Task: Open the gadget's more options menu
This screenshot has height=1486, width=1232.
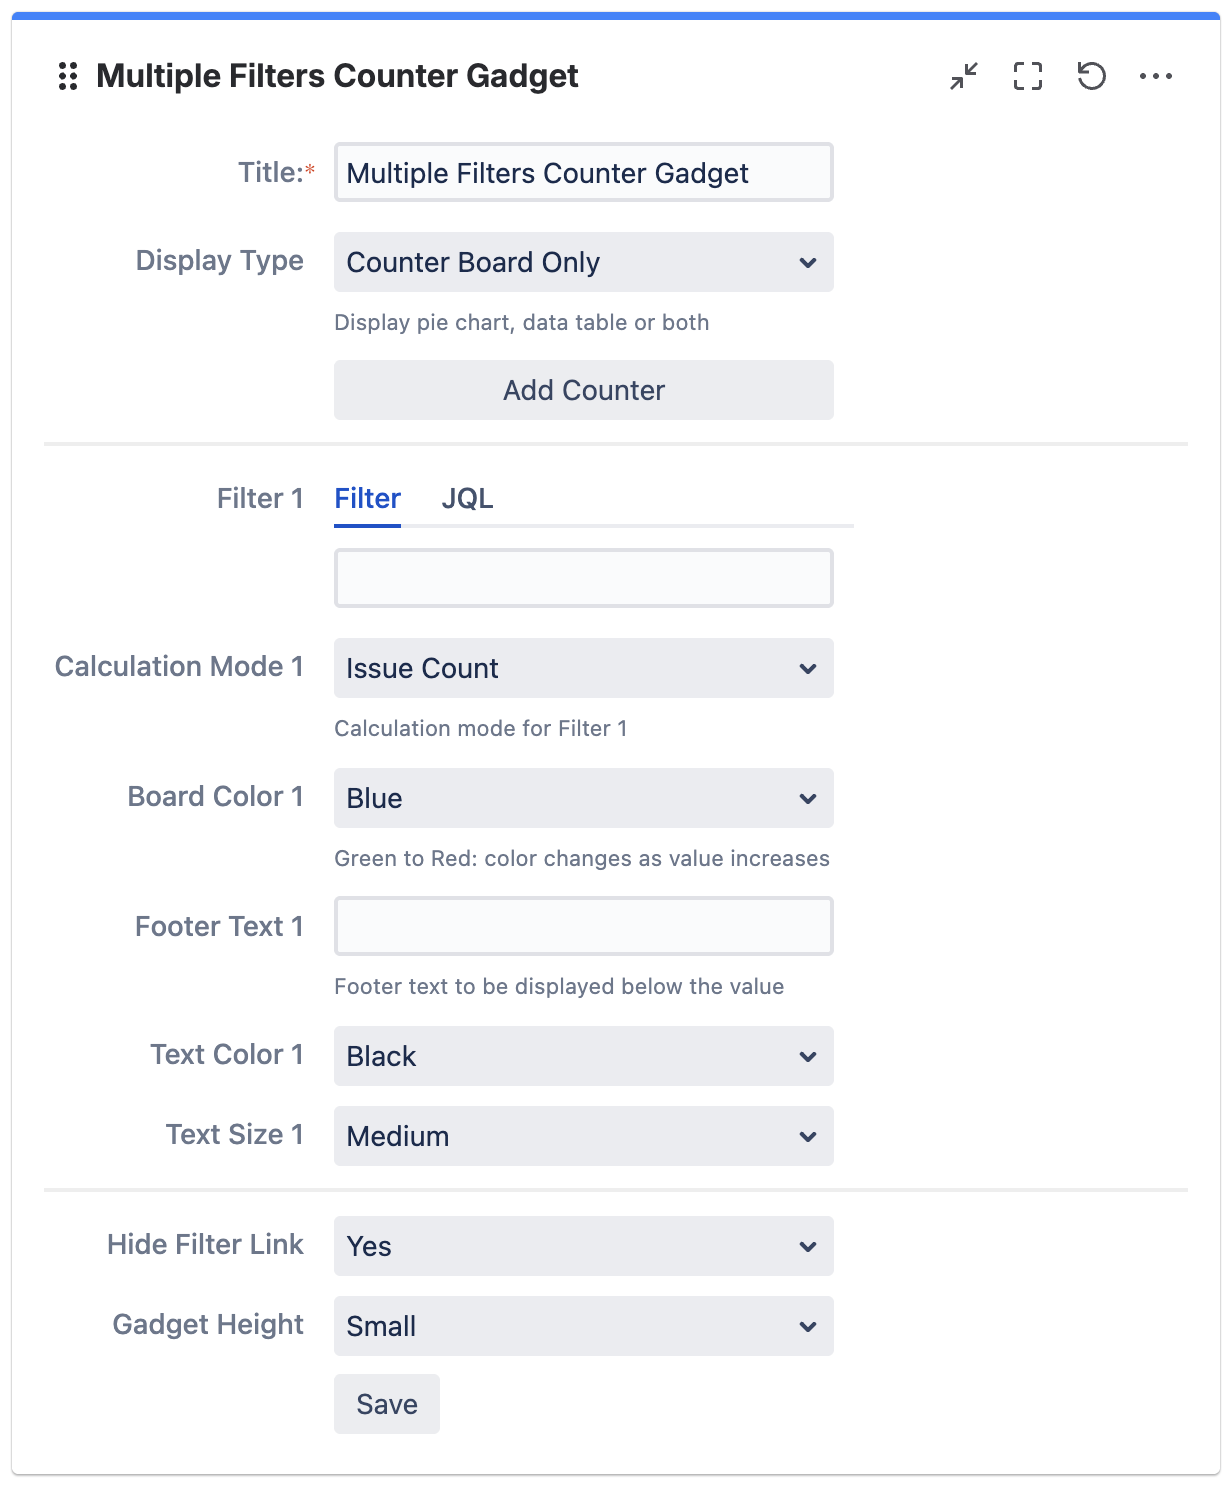Action: [x=1158, y=76]
